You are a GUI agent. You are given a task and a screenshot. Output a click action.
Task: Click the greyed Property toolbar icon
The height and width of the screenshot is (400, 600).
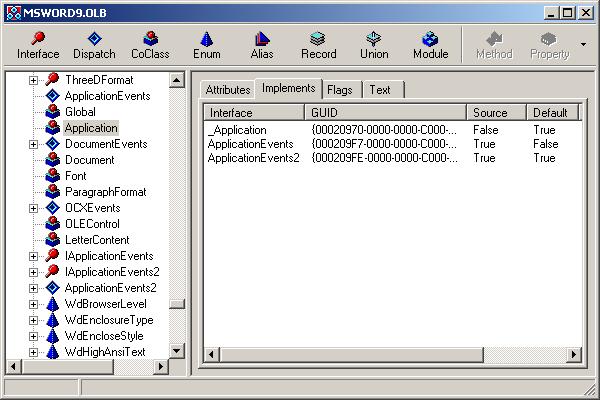coord(549,38)
